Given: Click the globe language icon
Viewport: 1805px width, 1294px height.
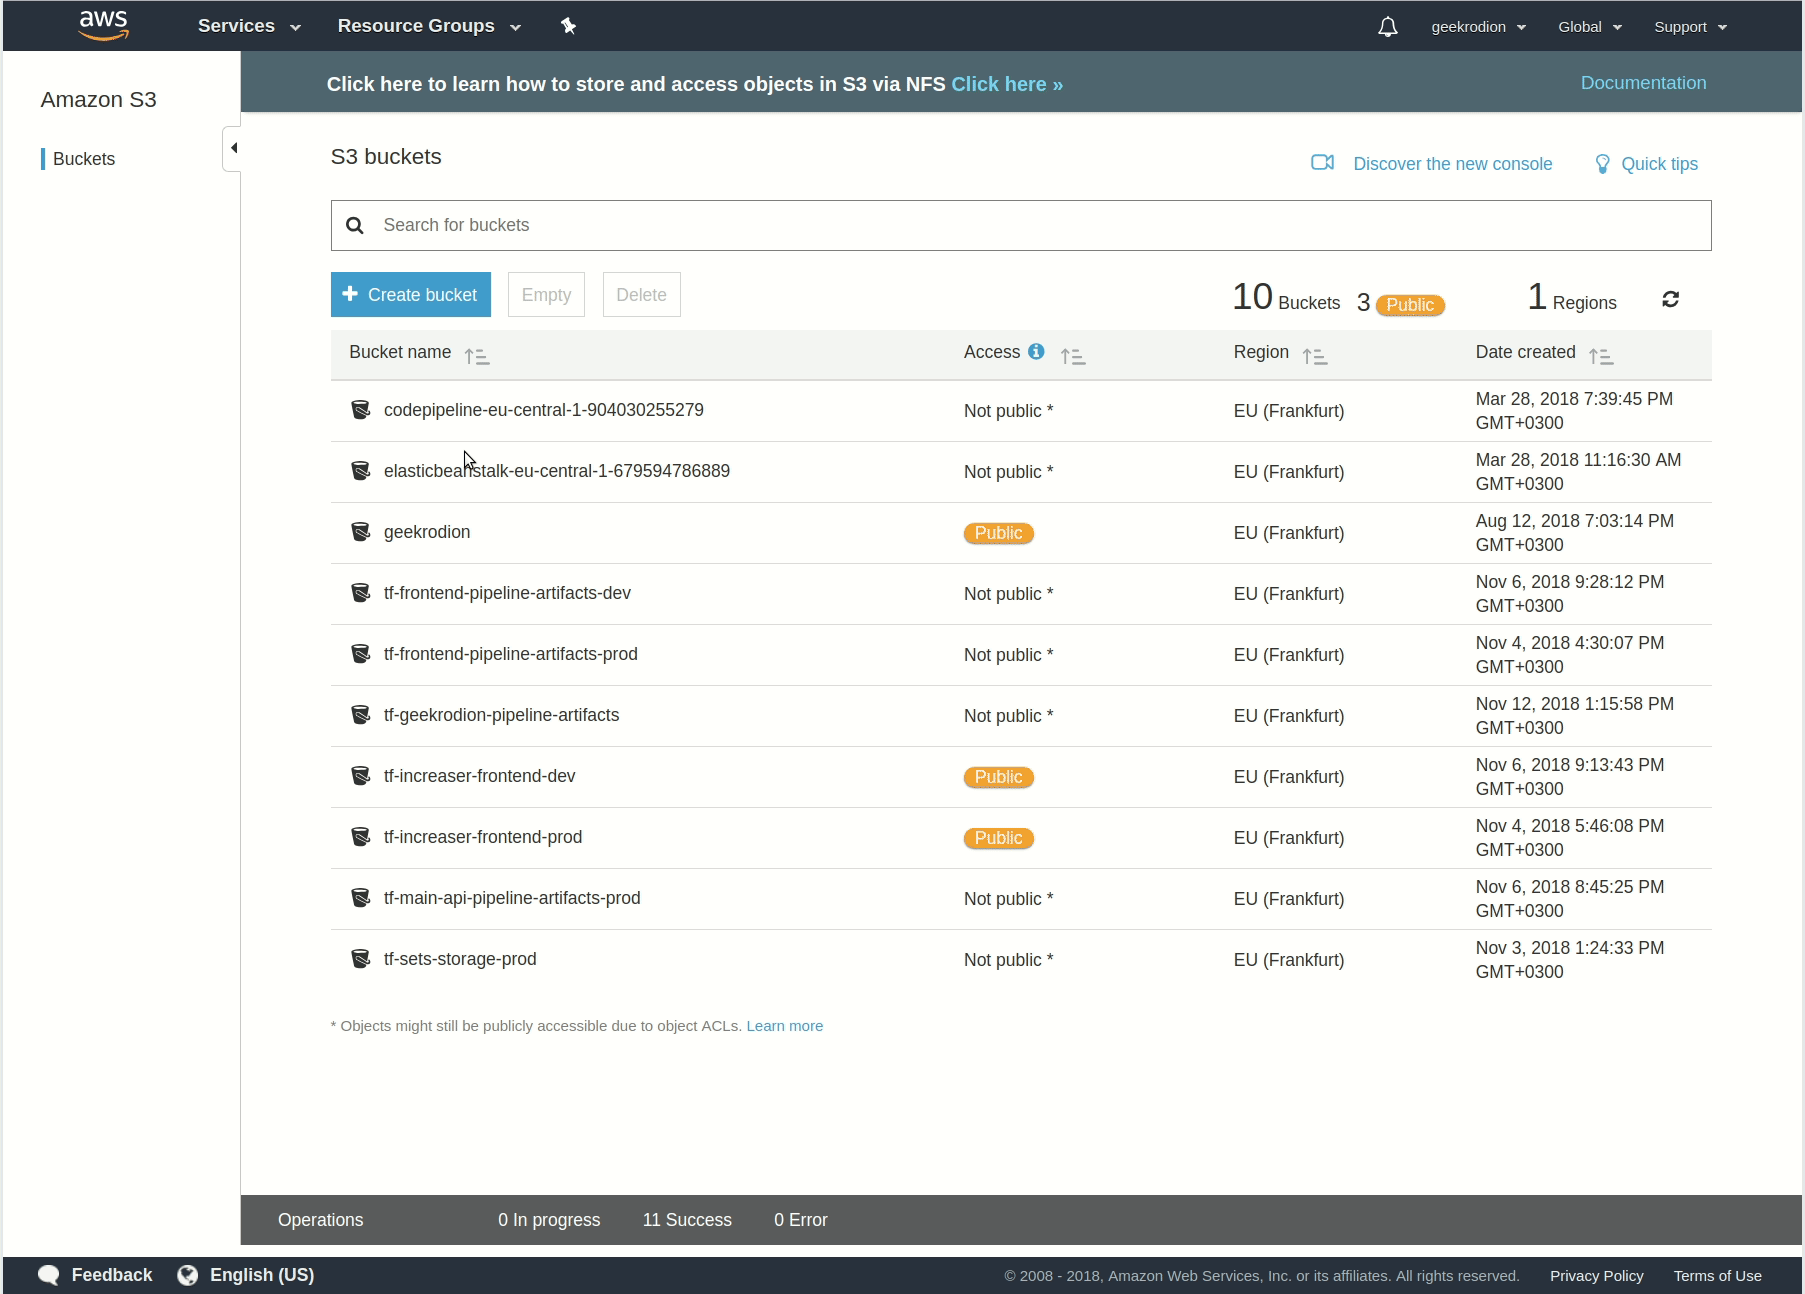Looking at the screenshot, I should tap(187, 1275).
